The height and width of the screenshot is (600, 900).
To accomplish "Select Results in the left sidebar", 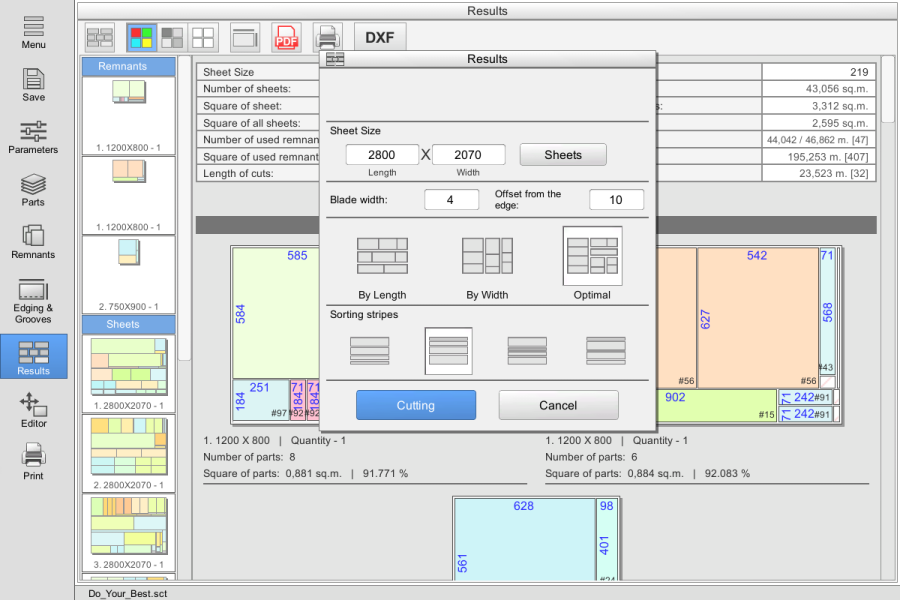I will [x=34, y=357].
